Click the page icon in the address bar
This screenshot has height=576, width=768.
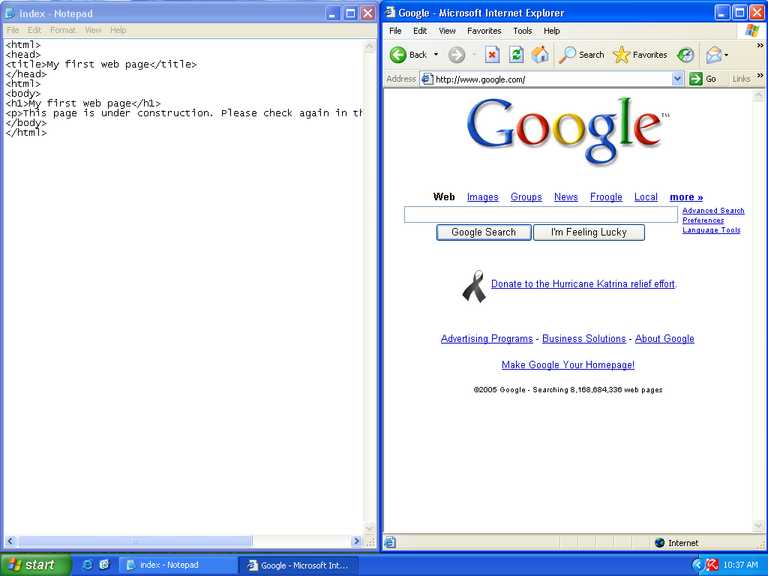[x=427, y=79]
